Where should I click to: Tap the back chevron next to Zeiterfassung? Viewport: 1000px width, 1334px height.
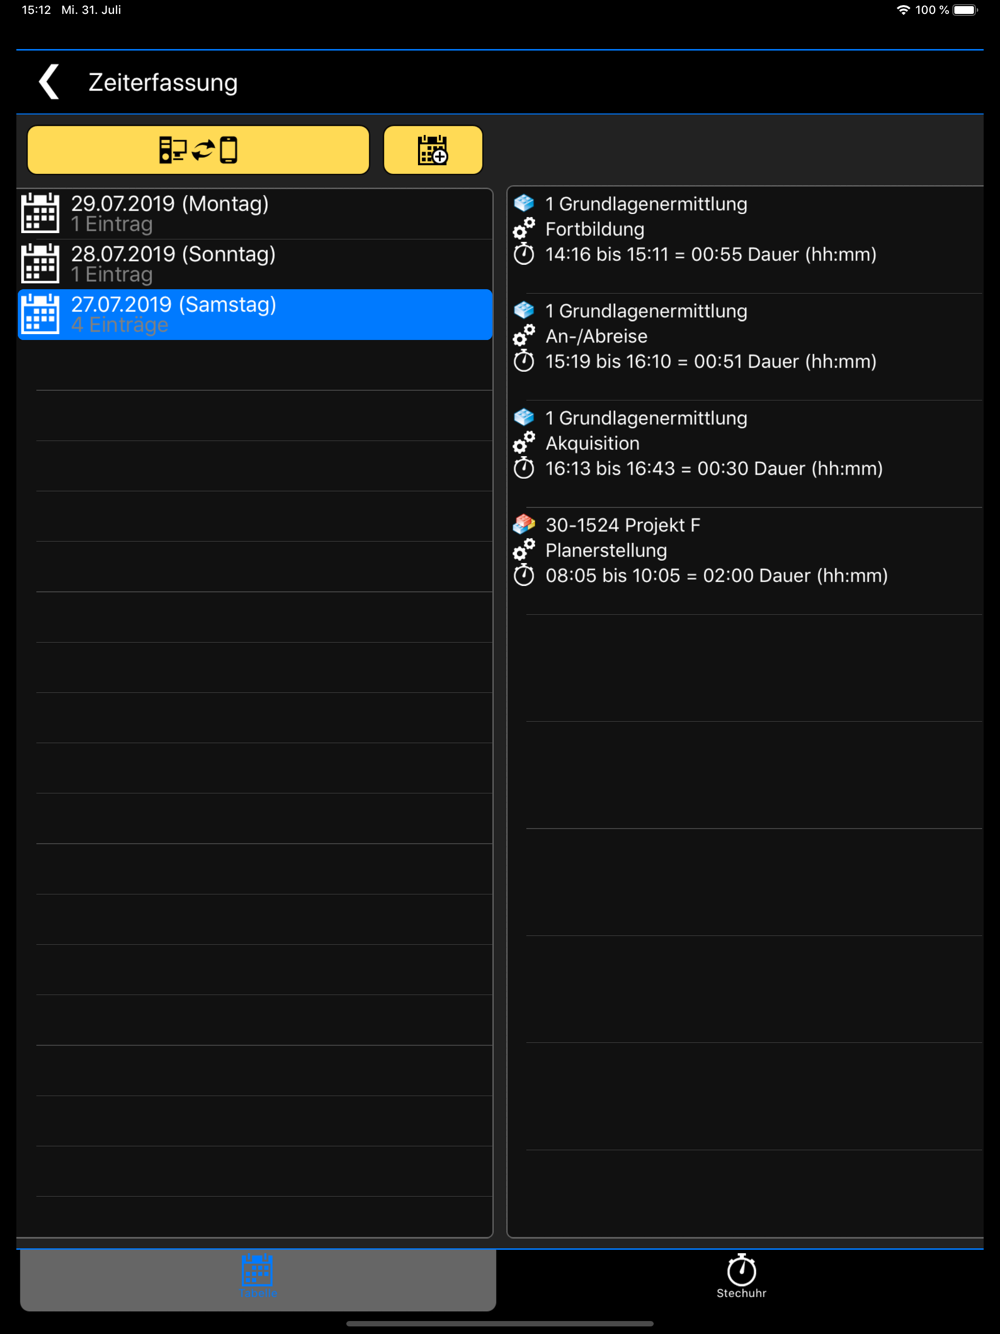[48, 82]
